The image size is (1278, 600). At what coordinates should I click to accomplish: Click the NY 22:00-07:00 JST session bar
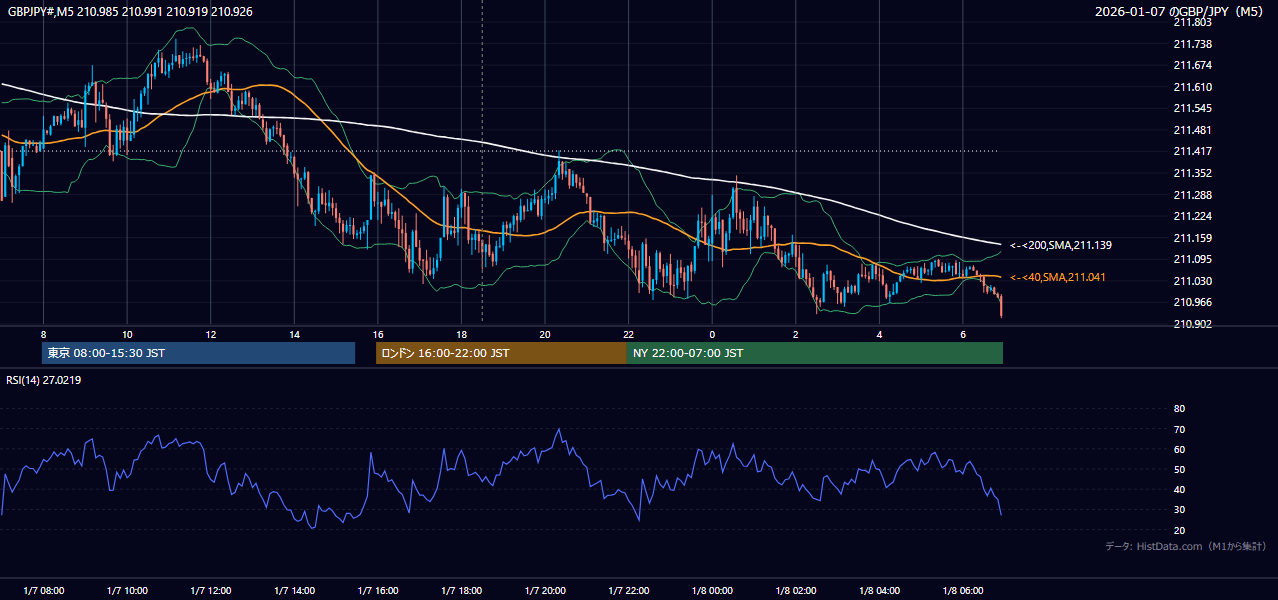[815, 353]
